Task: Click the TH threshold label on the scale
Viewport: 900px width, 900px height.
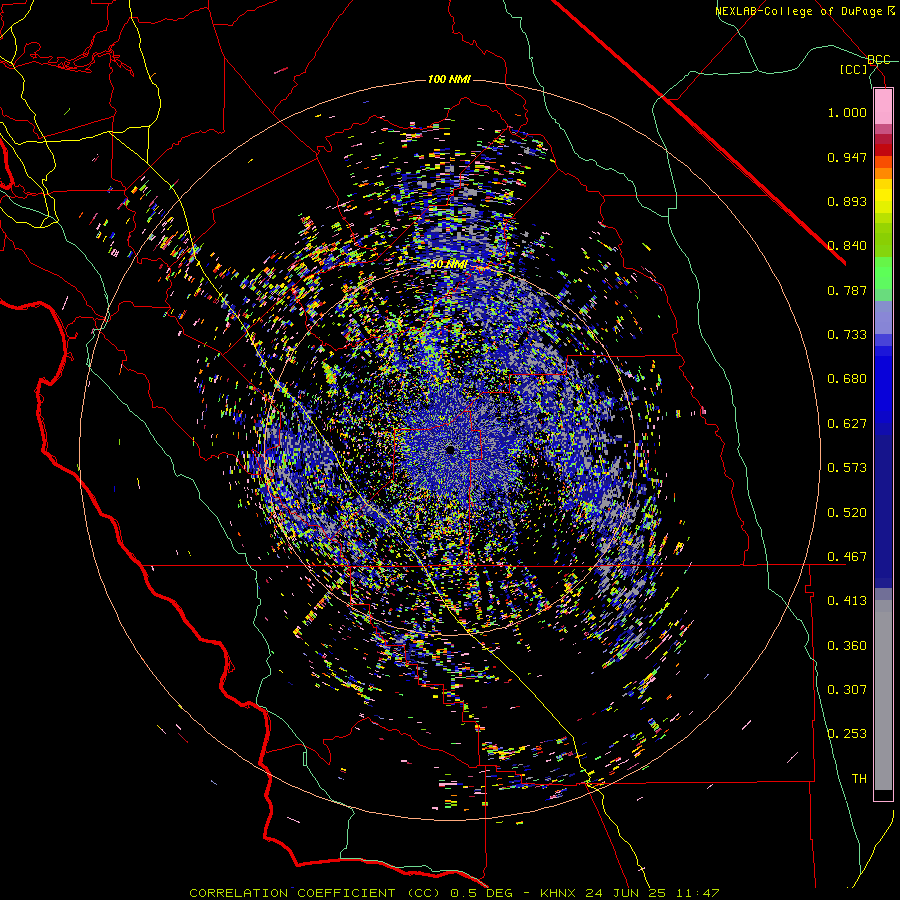Action: coord(859,779)
